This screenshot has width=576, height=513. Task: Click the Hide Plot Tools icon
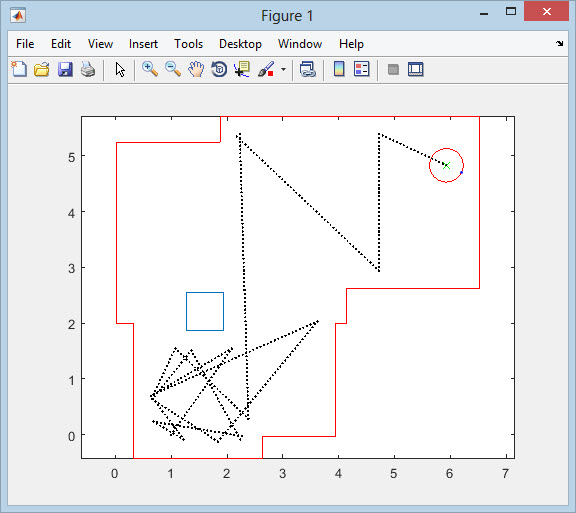(393, 69)
